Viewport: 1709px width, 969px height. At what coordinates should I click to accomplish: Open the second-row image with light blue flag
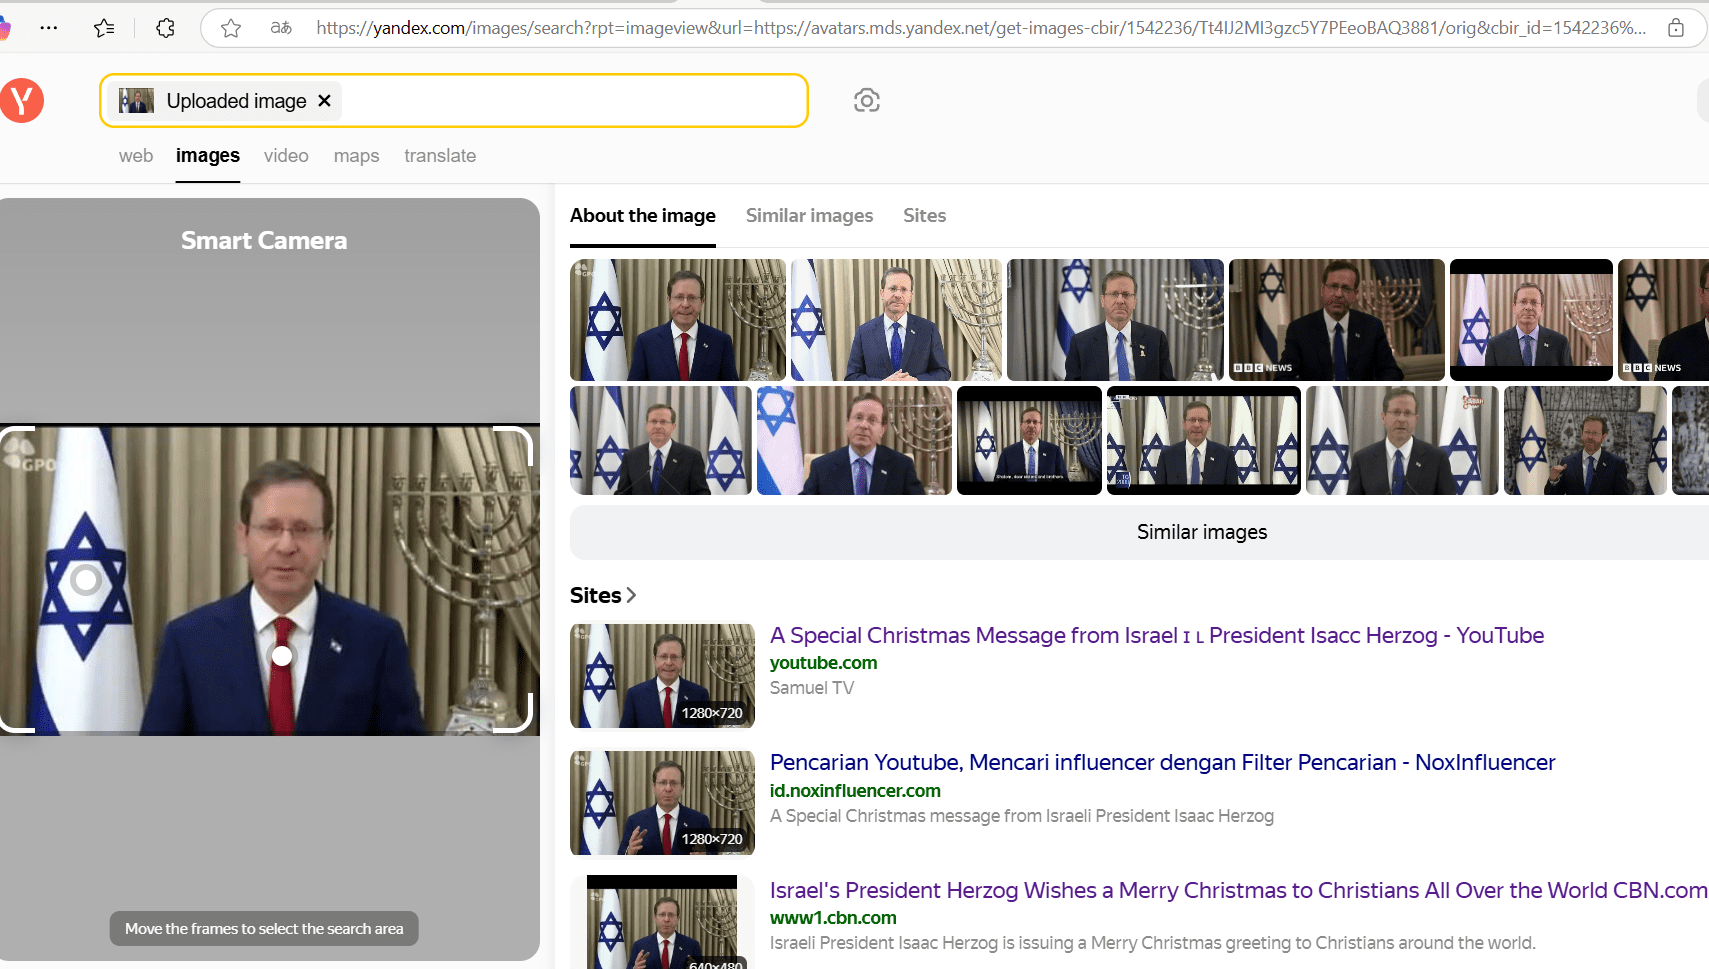tap(854, 441)
